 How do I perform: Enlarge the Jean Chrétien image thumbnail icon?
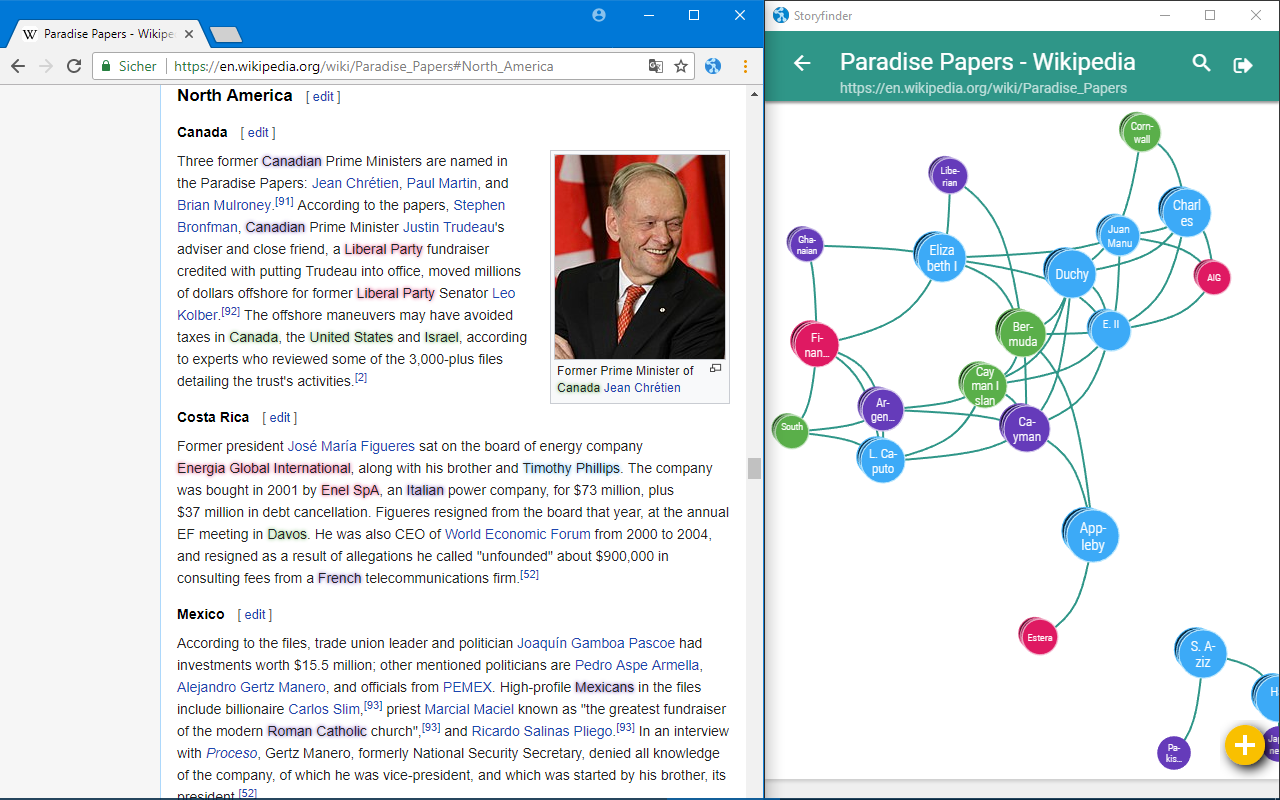tap(715, 369)
